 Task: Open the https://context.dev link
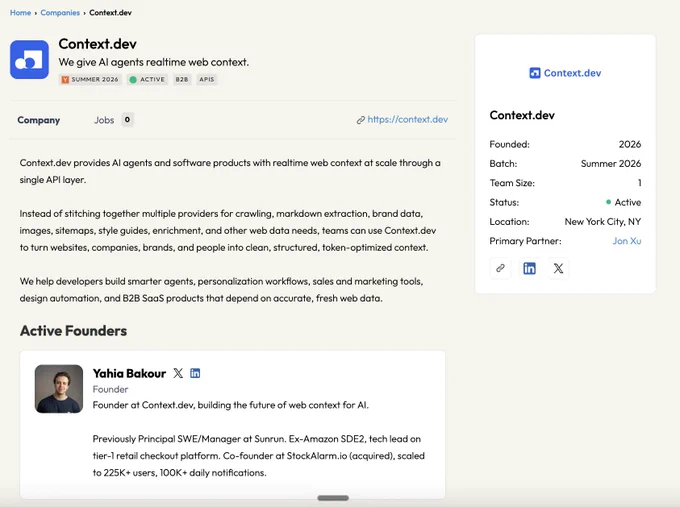tap(407, 120)
